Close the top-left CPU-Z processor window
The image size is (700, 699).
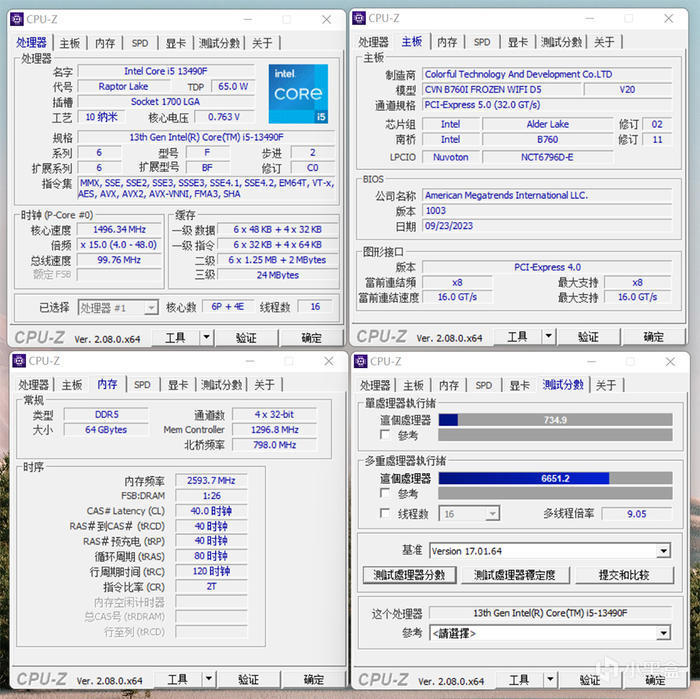pos(326,20)
